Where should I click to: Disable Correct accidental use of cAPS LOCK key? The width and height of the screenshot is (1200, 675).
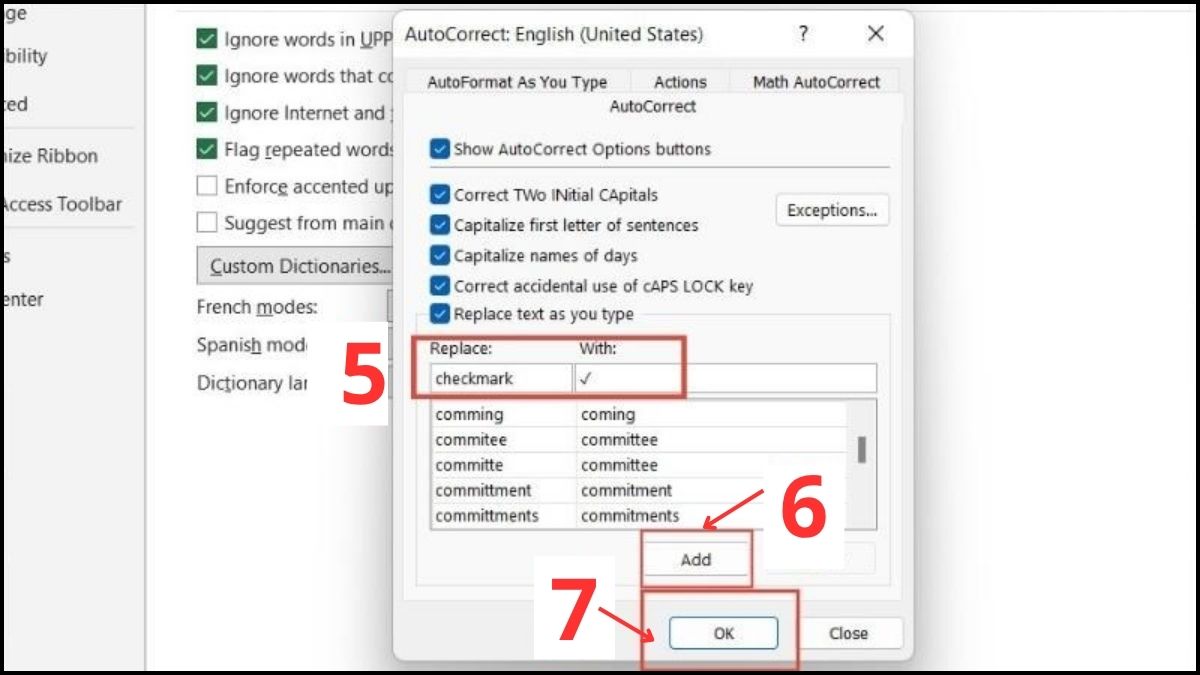[x=438, y=285]
